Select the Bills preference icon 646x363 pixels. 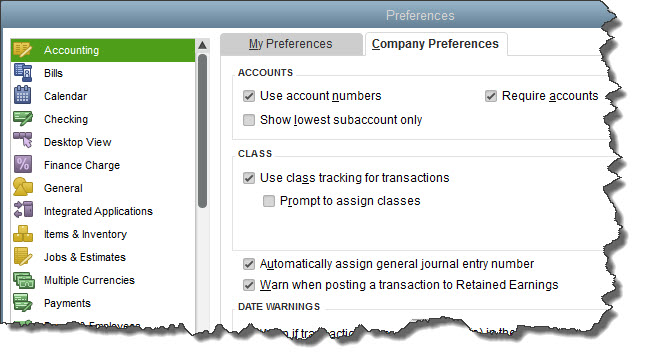23,73
